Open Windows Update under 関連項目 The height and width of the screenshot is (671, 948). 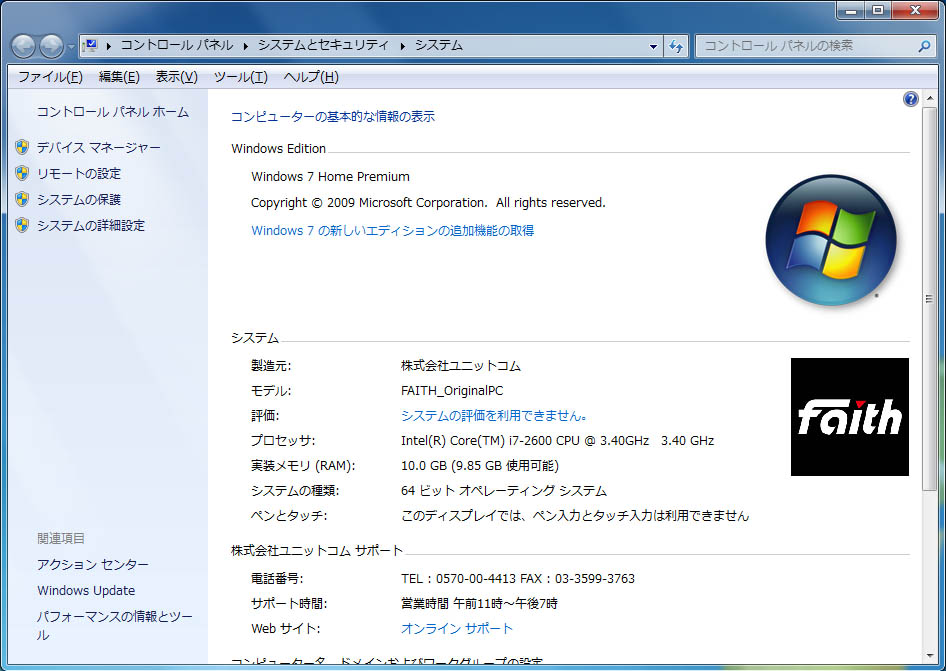(86, 590)
